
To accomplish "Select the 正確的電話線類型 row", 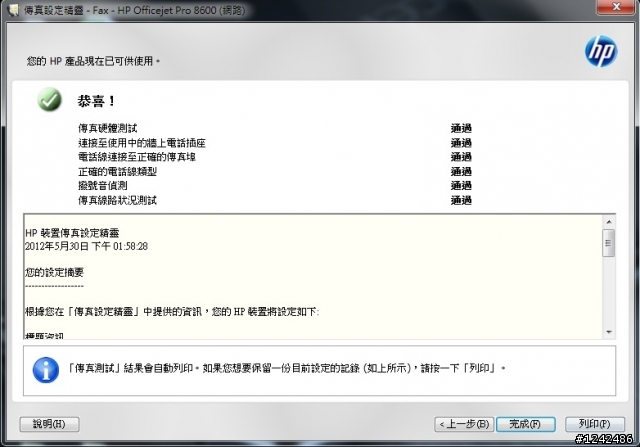I will point(117,171).
